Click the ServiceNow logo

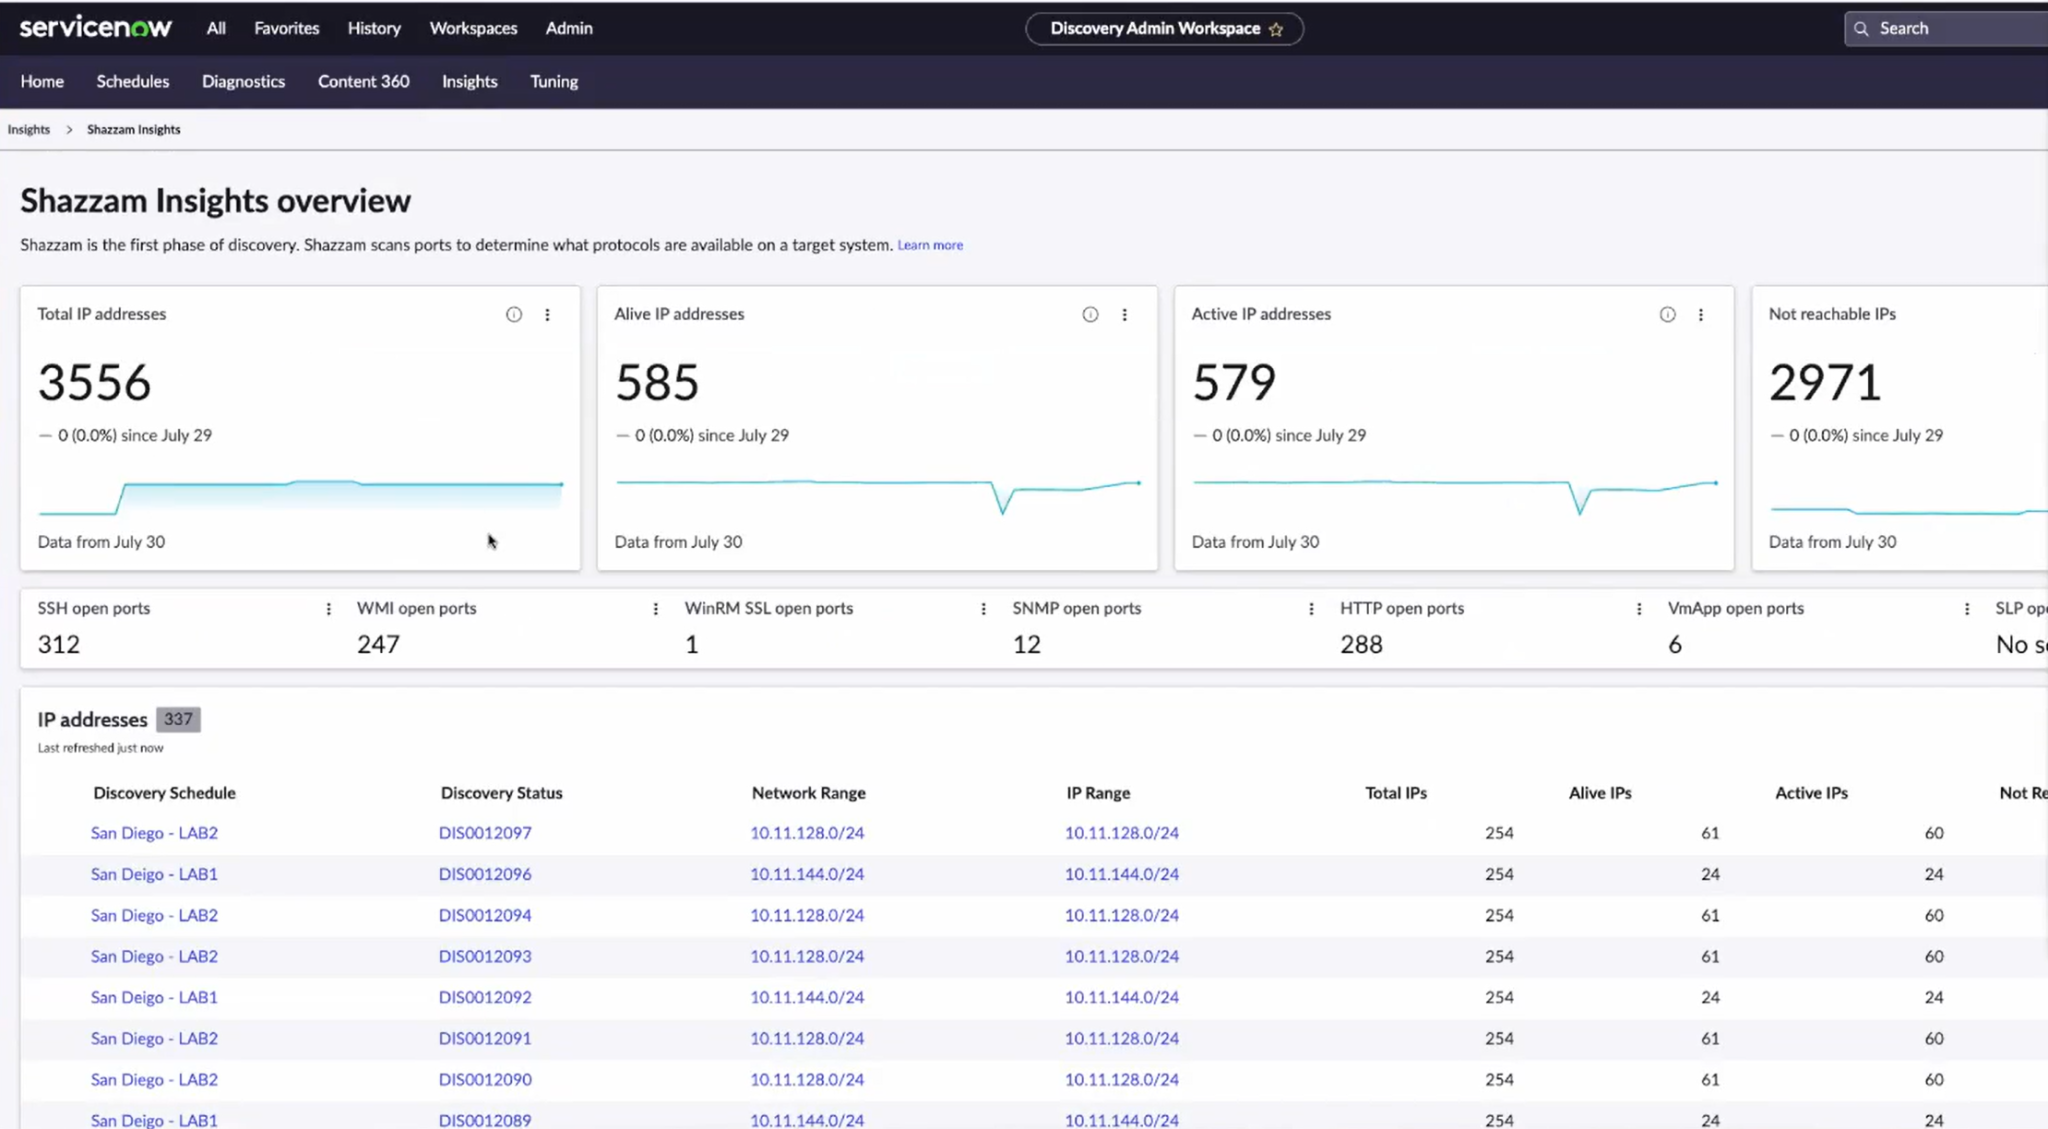pos(95,26)
